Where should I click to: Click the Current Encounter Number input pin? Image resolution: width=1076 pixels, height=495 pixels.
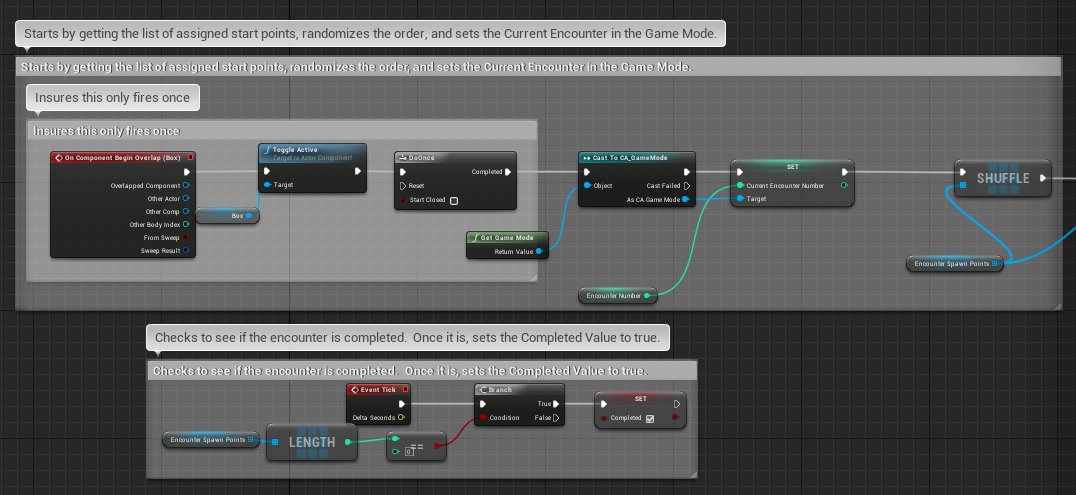tap(740, 185)
